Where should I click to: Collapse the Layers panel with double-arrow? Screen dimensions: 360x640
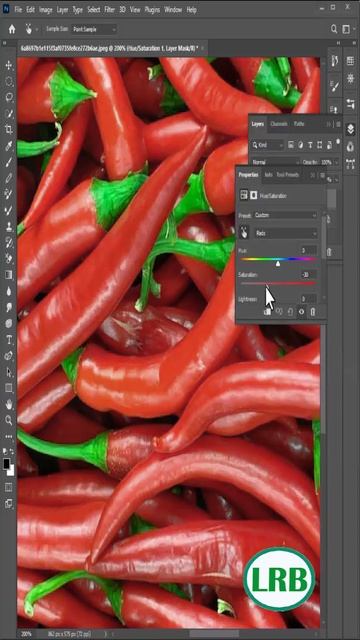coord(329,124)
